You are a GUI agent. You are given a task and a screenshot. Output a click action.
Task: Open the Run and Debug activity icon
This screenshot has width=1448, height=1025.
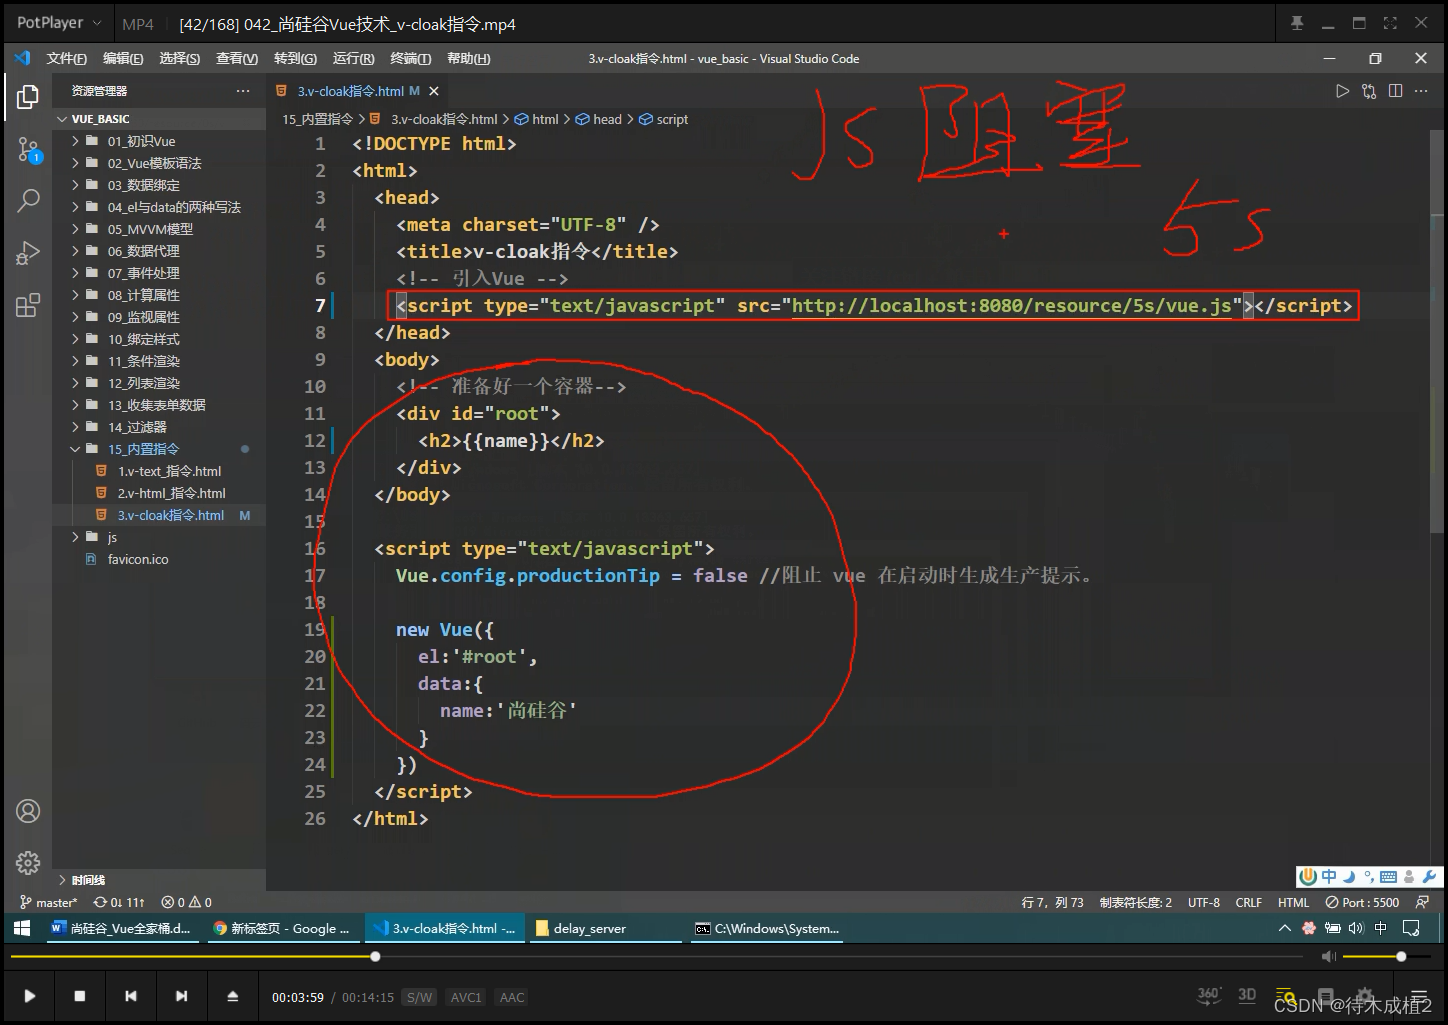tap(28, 253)
